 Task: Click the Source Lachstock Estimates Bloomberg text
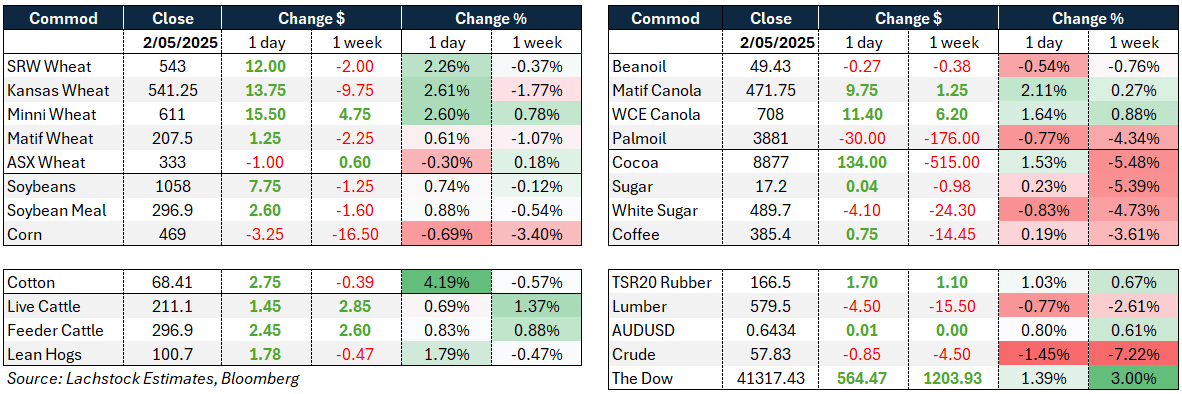click(x=152, y=379)
